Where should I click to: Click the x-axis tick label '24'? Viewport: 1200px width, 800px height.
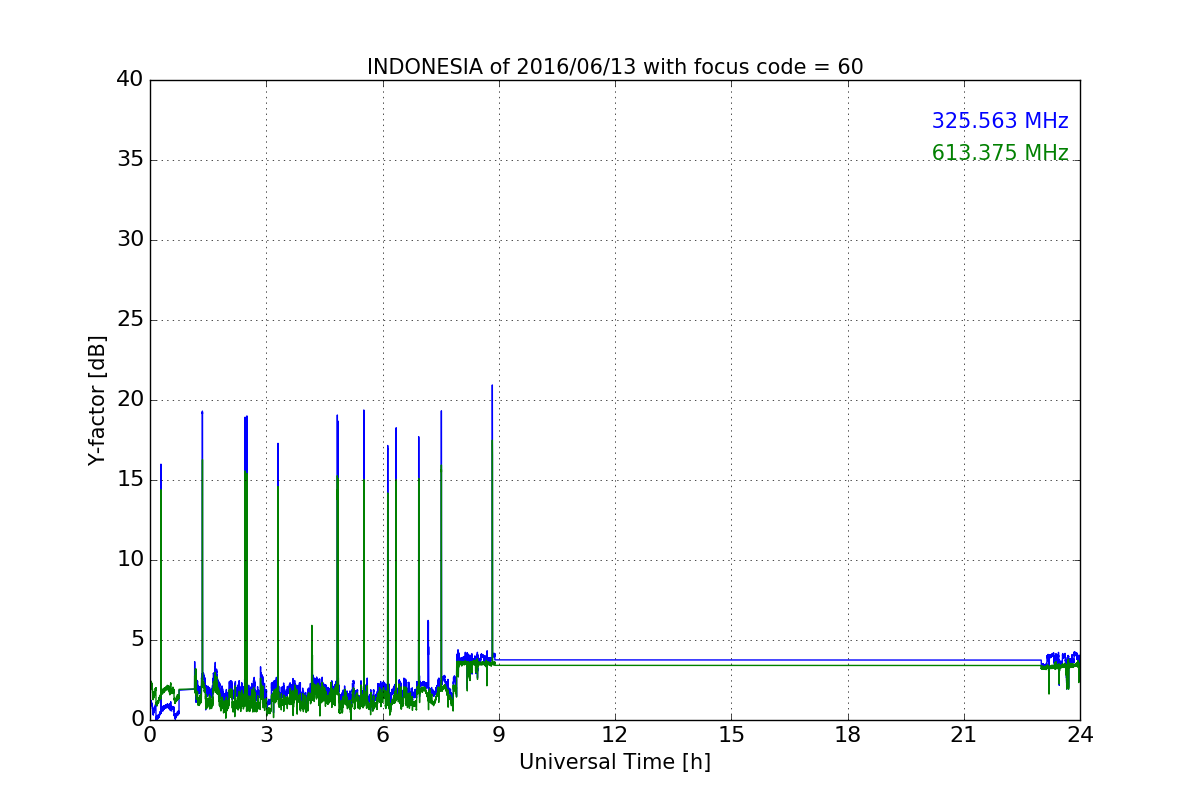1080,735
